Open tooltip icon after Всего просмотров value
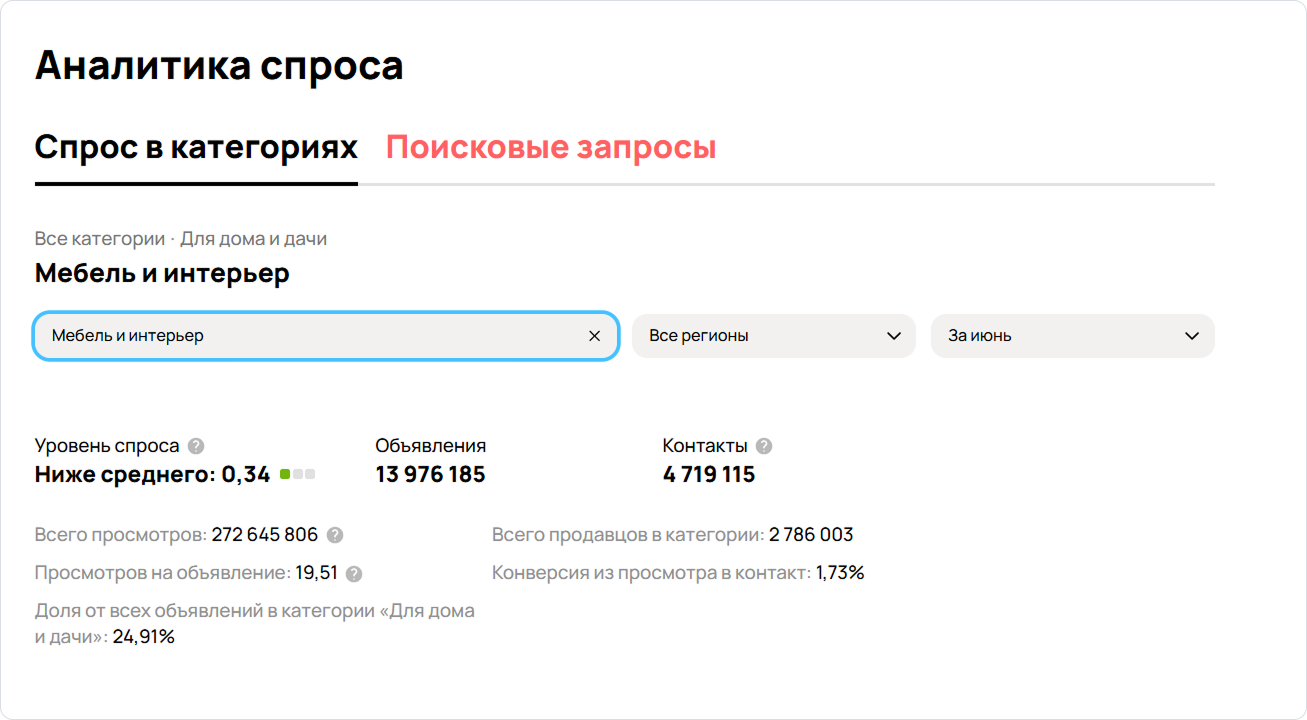The width and height of the screenshot is (1307, 720). 335,535
